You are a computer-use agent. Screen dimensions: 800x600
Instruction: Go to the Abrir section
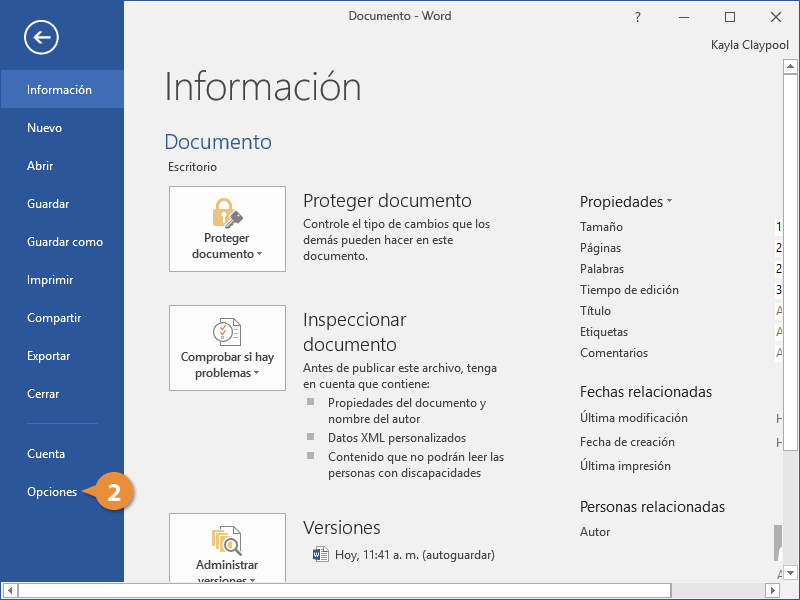click(41, 166)
